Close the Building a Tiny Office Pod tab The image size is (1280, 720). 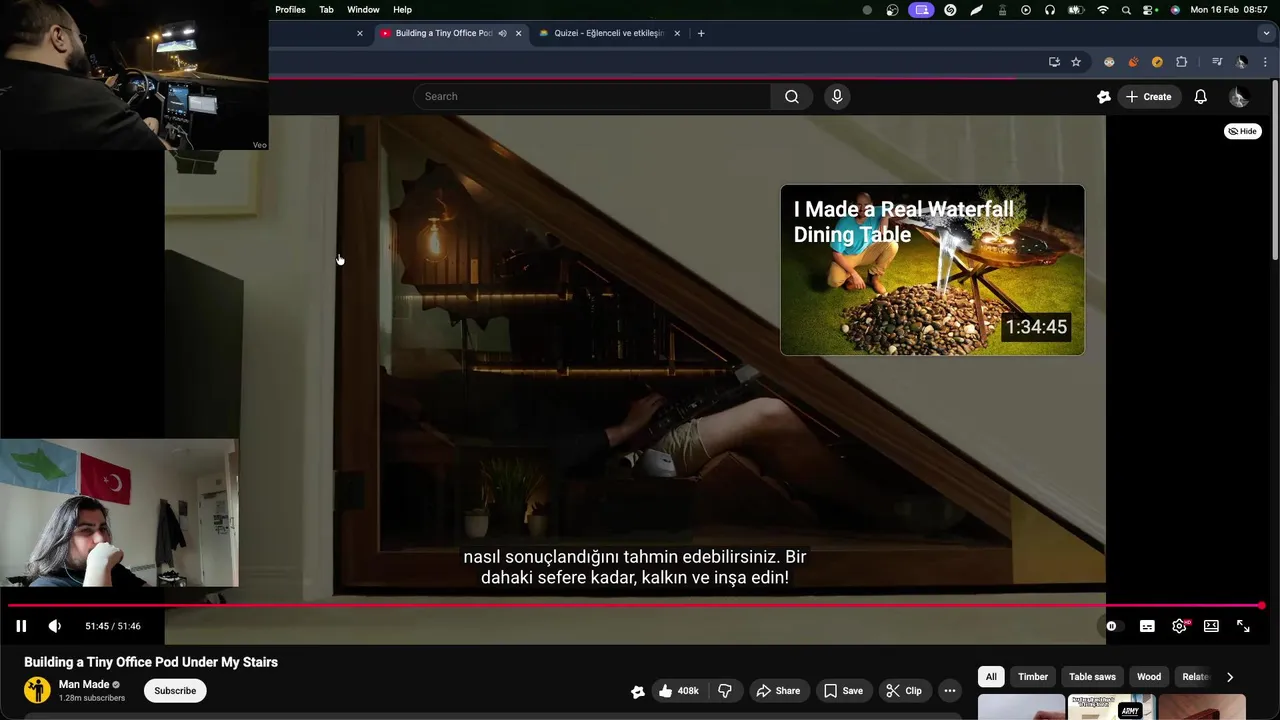click(518, 33)
